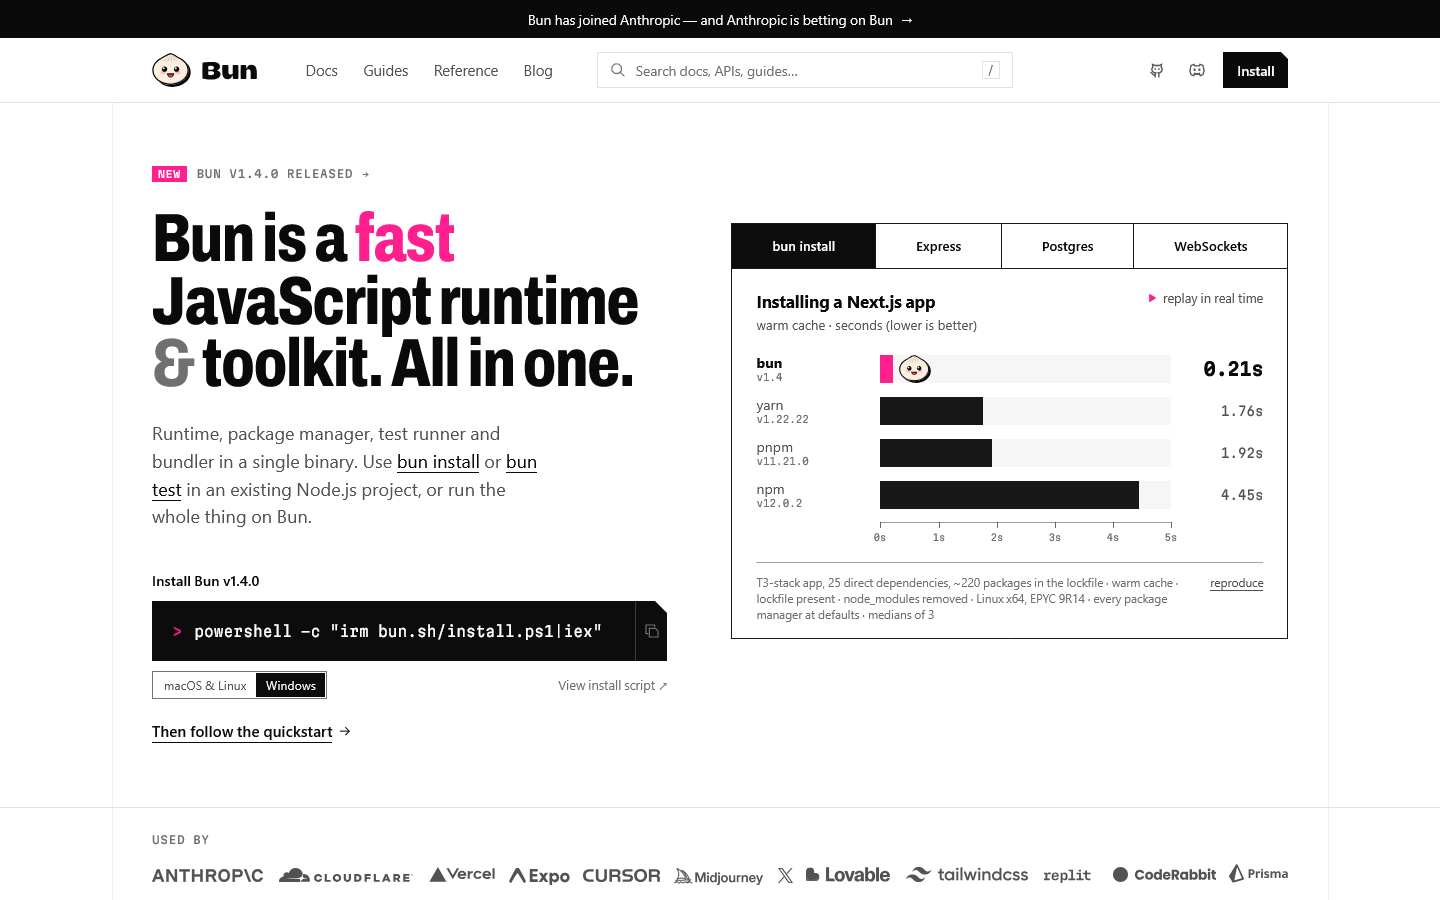Open the Blog menu item

click(538, 71)
